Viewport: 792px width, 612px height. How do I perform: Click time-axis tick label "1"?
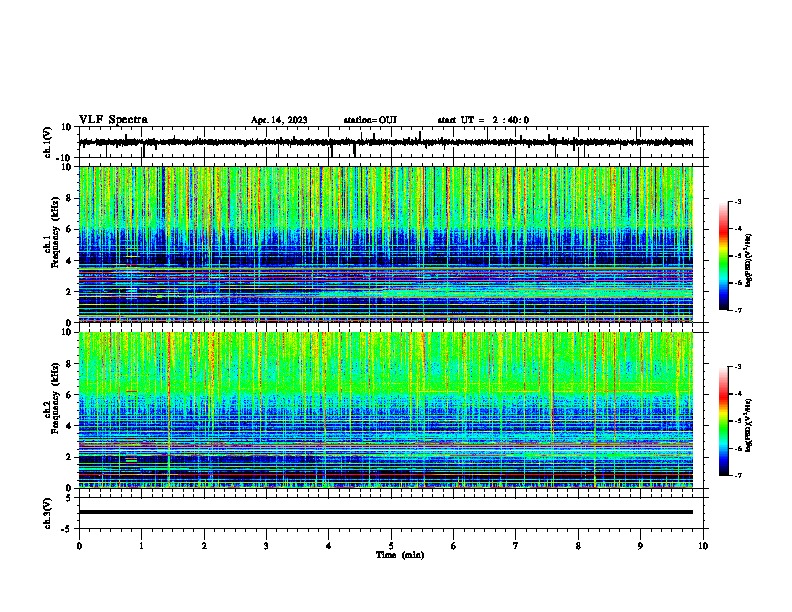(x=142, y=546)
